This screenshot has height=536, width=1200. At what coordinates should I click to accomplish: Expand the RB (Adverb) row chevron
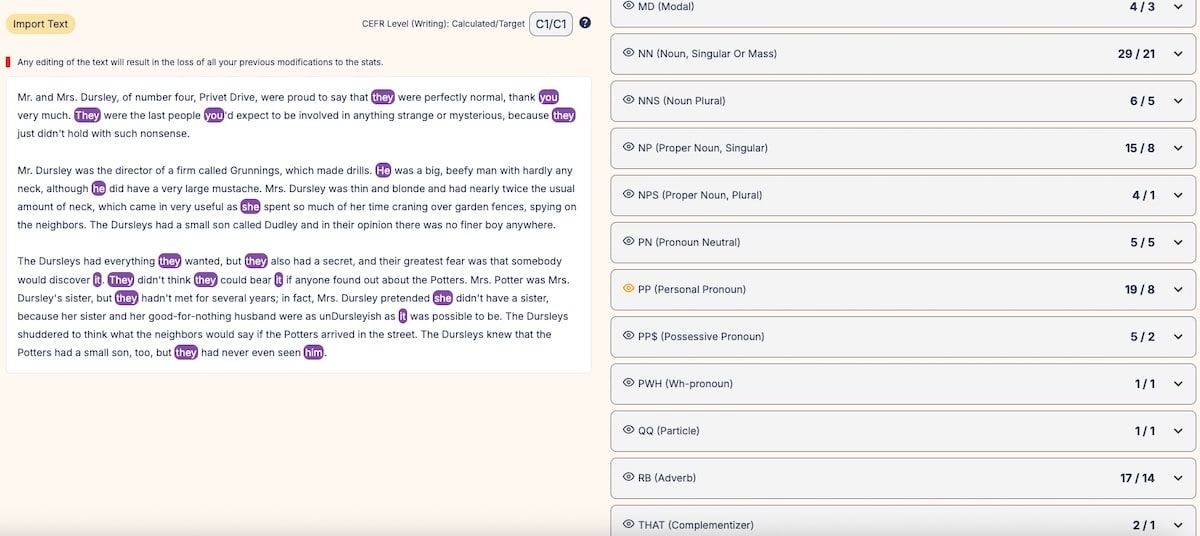pos(1177,478)
